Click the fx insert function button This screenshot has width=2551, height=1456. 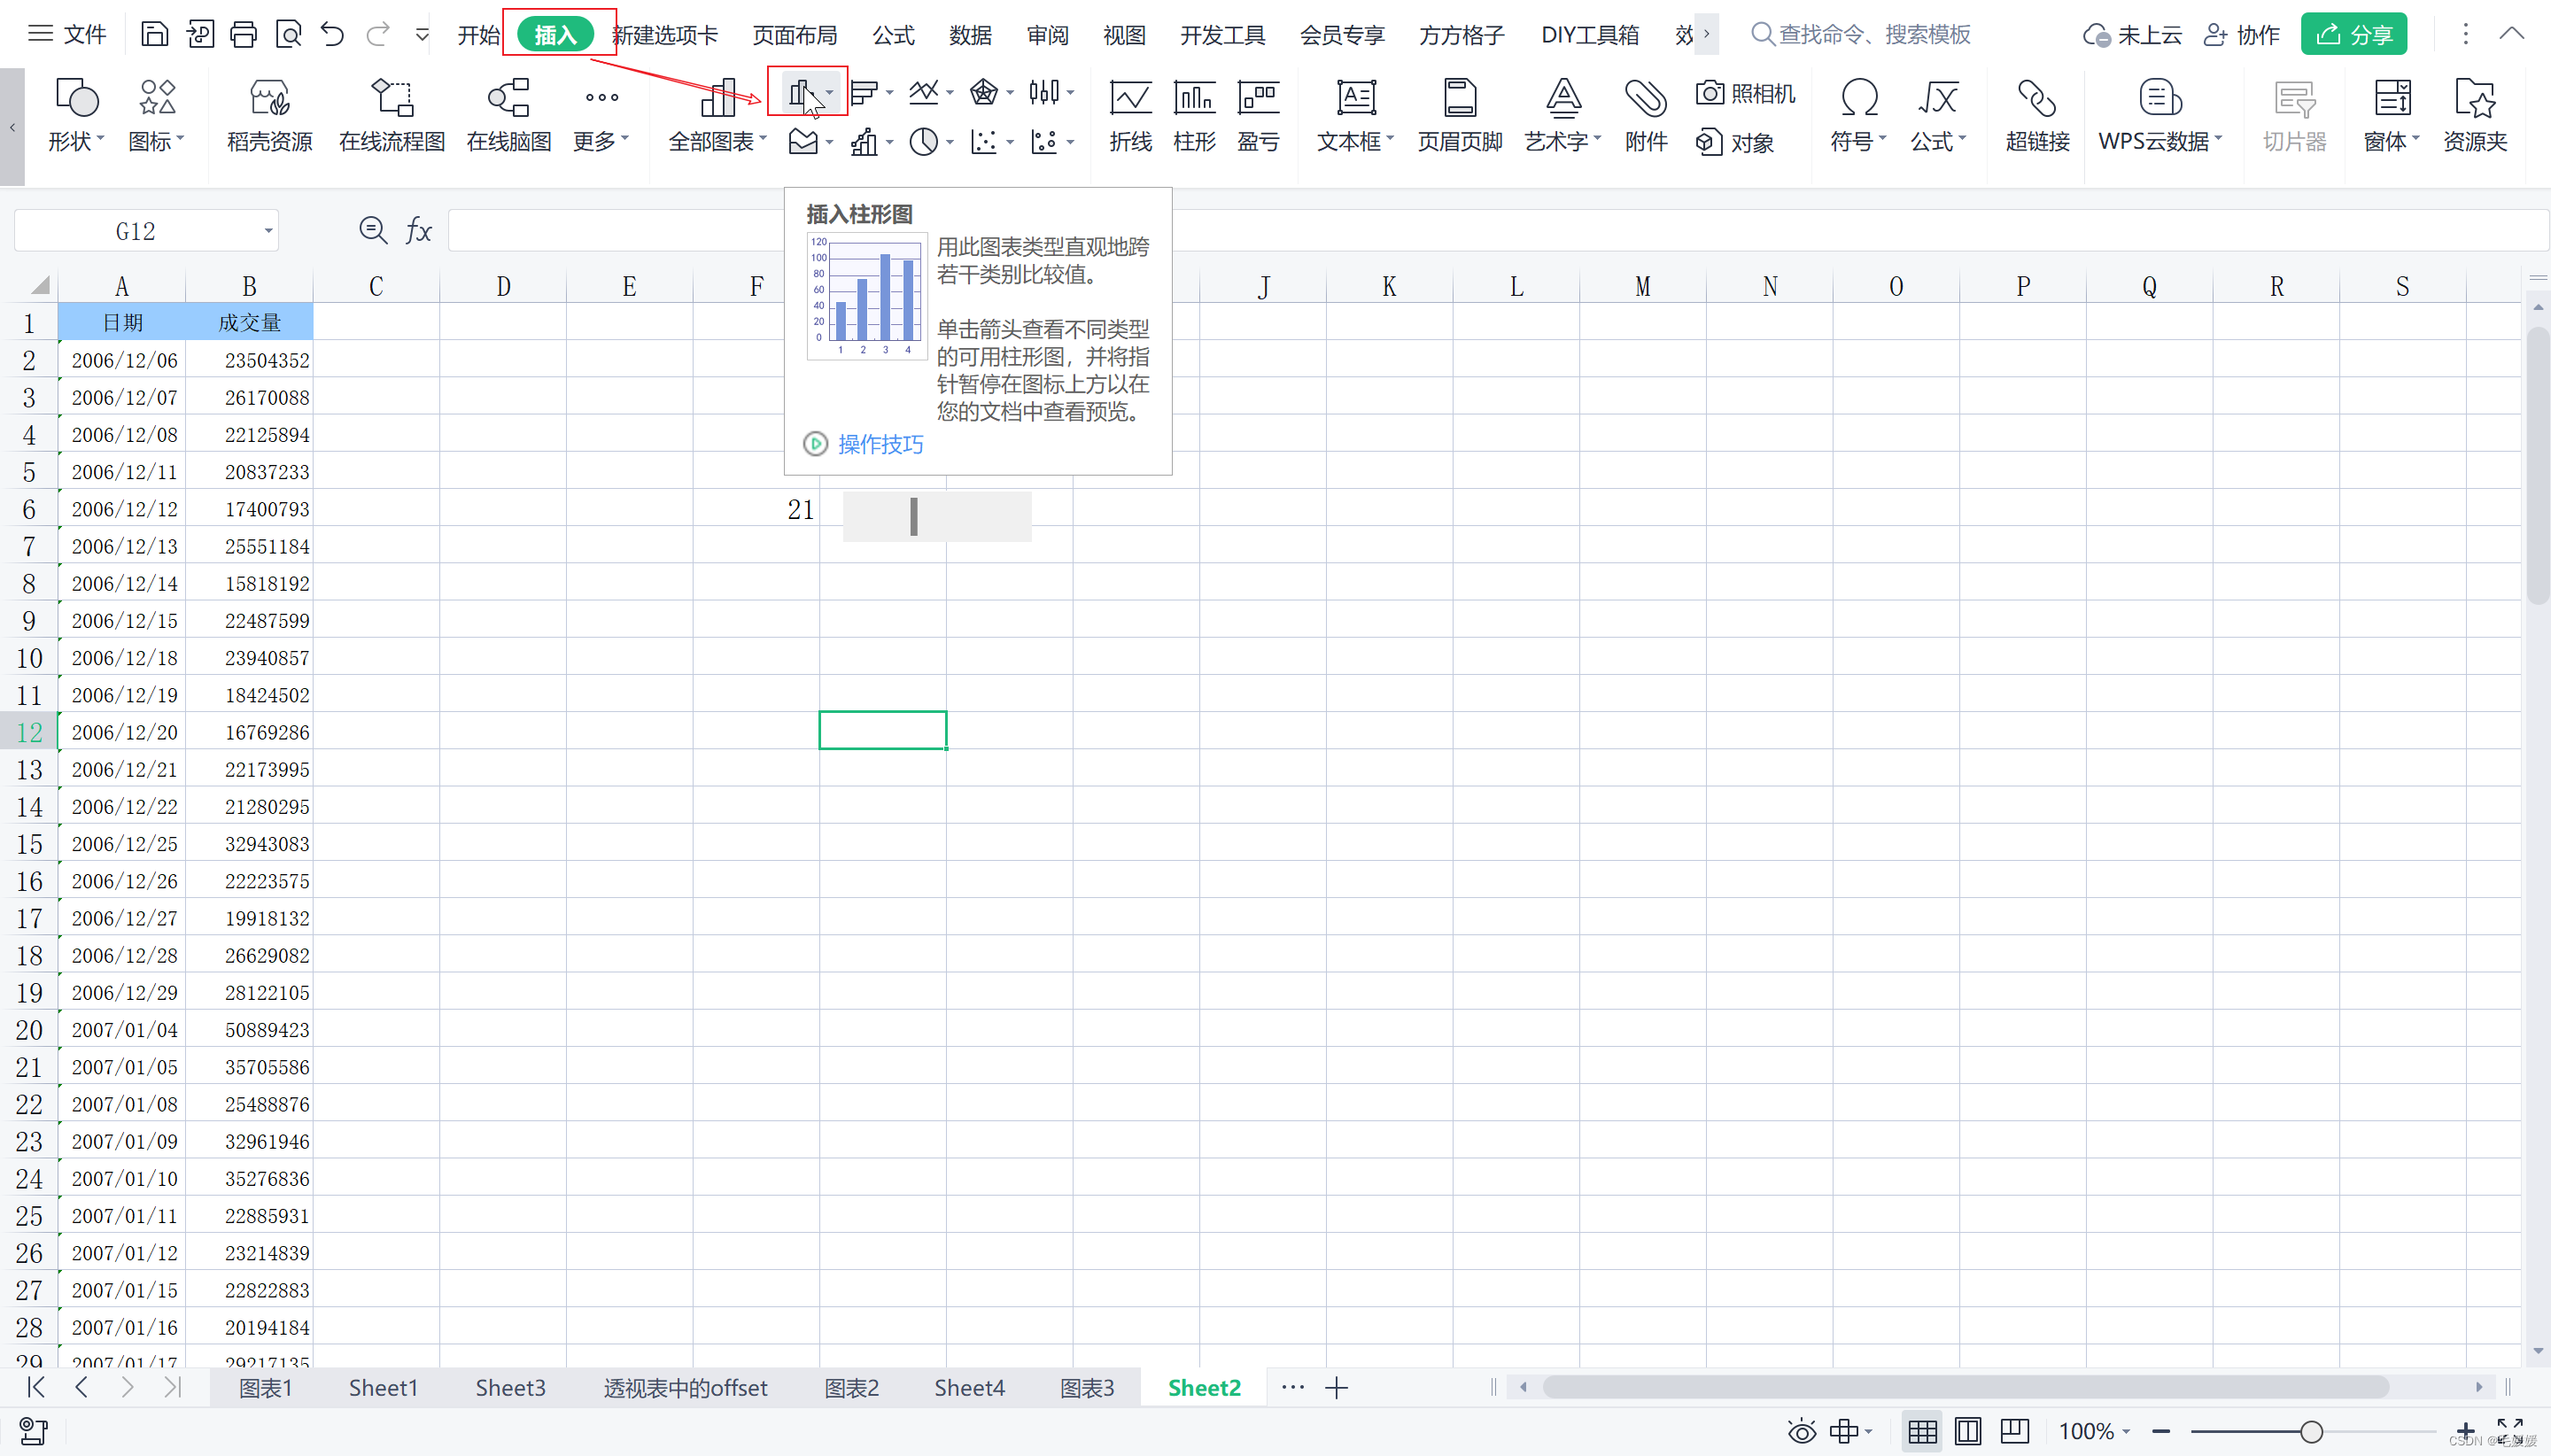(x=418, y=231)
